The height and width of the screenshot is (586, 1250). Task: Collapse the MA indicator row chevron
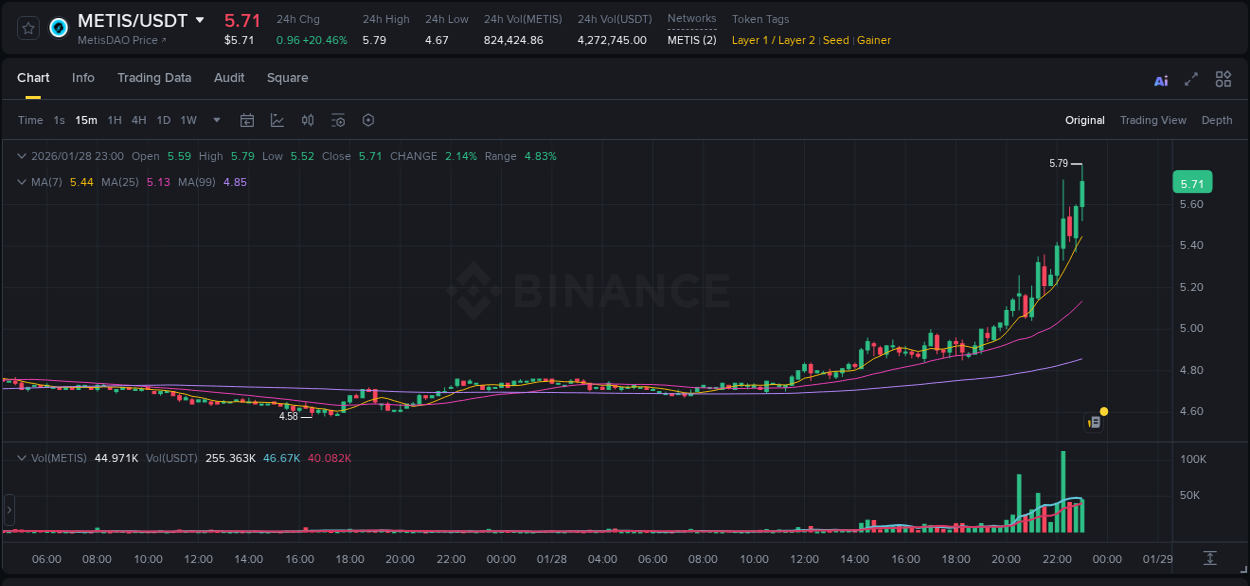tap(22, 182)
